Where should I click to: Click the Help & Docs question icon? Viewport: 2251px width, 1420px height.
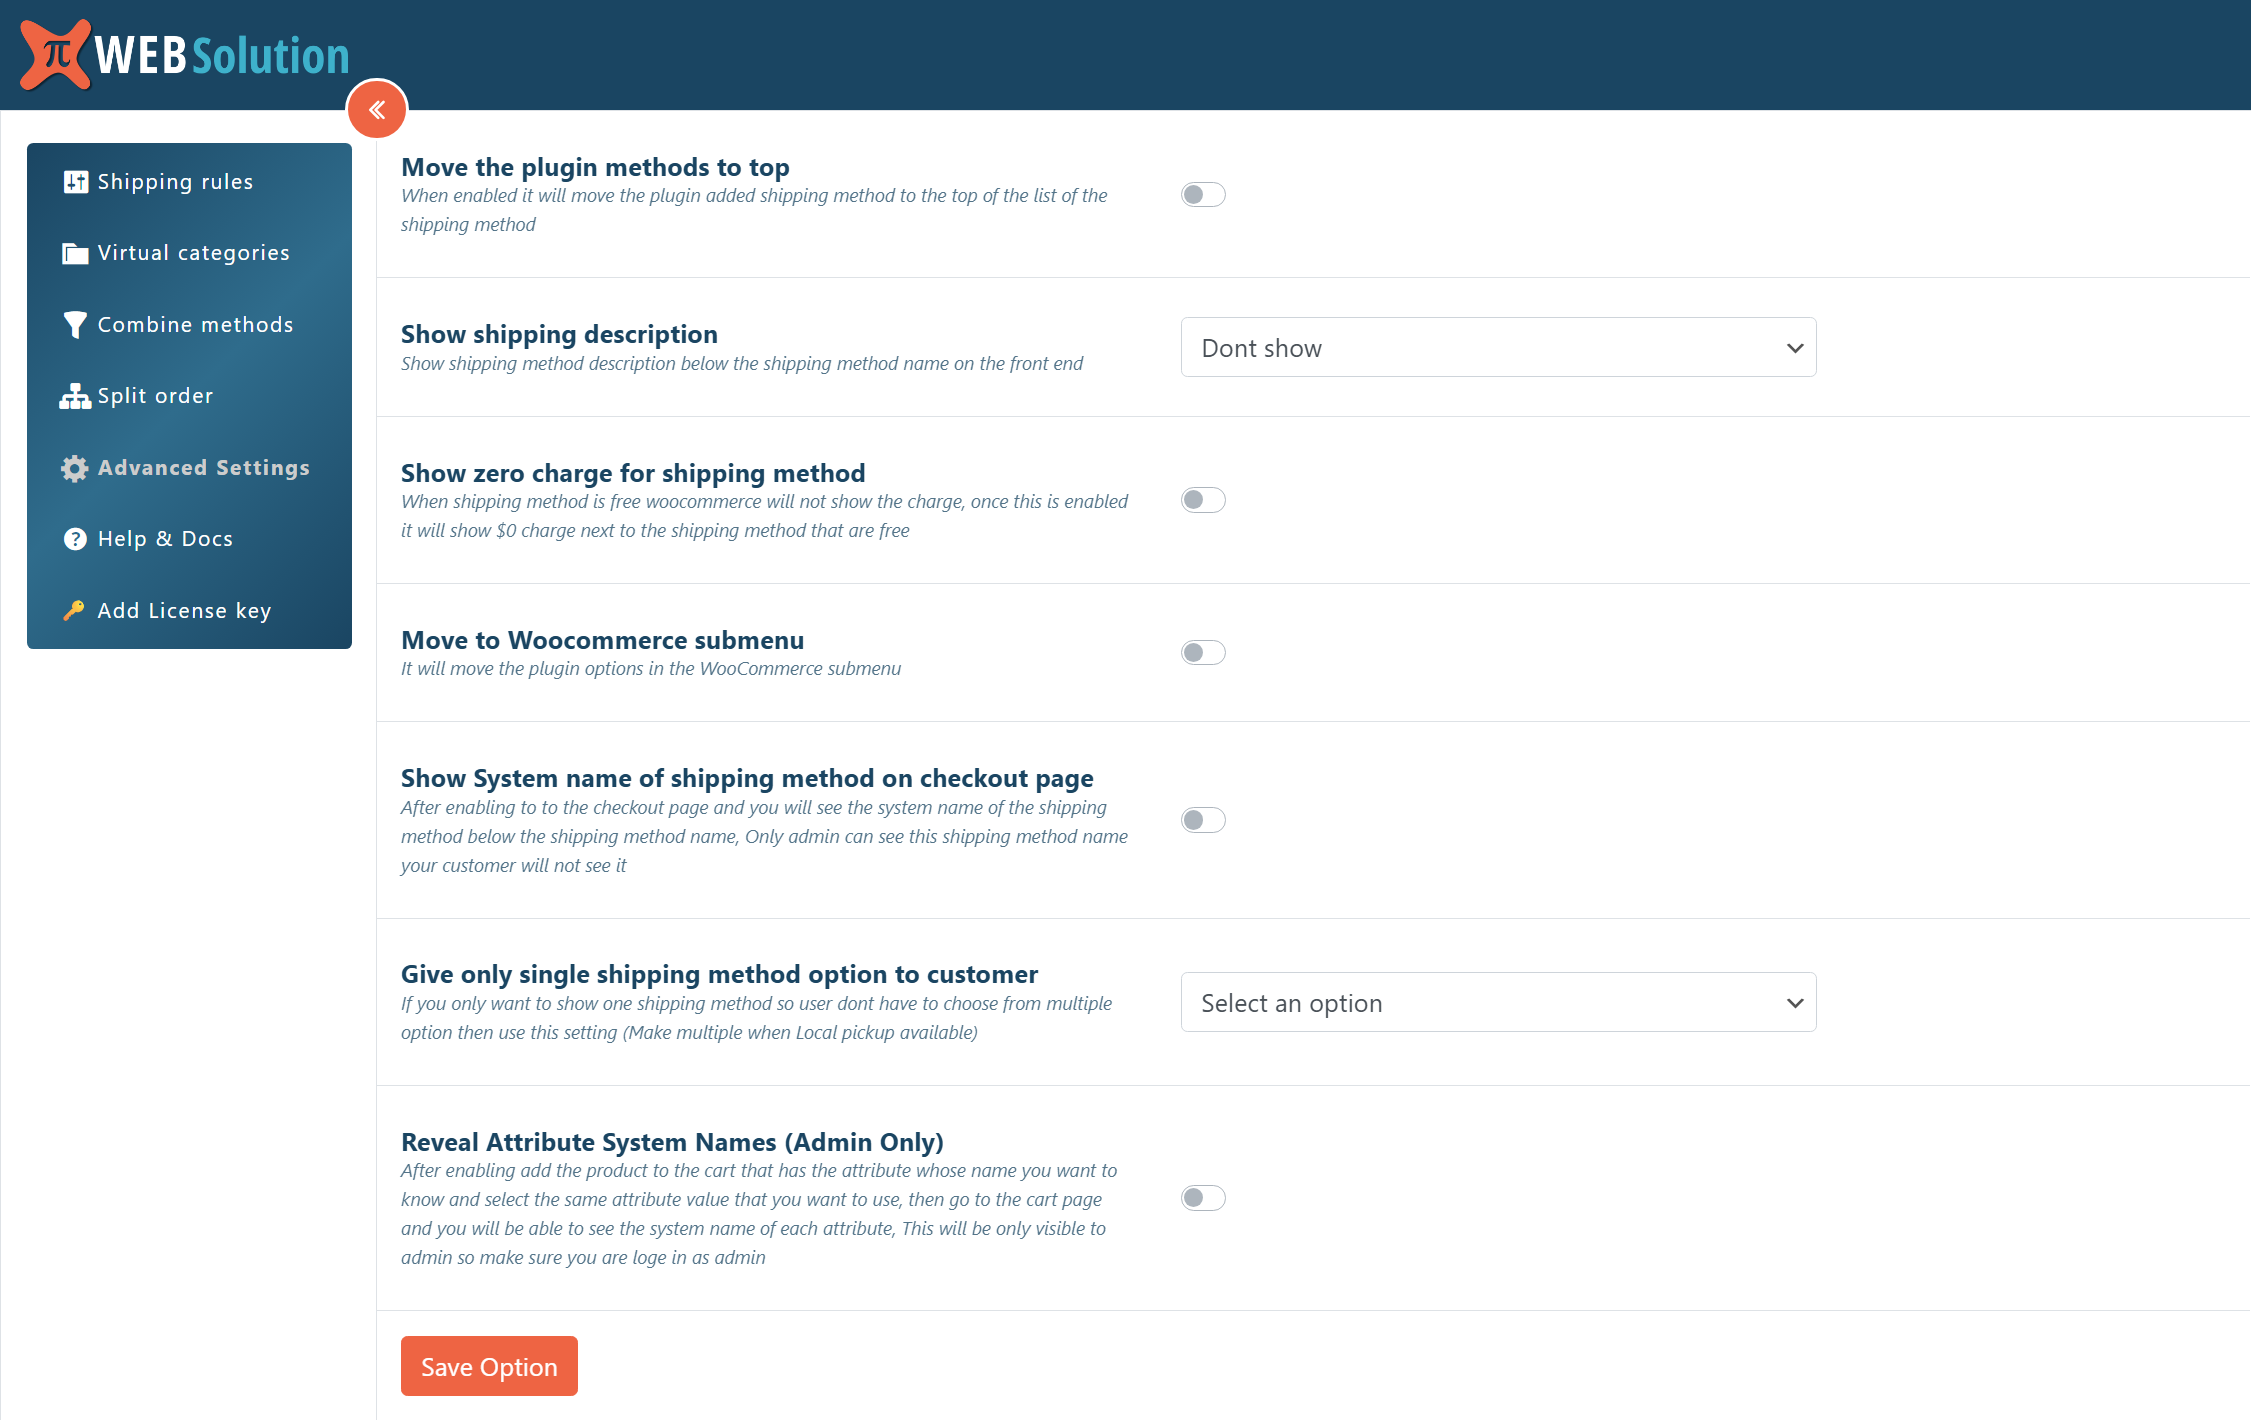pyautogui.click(x=75, y=539)
